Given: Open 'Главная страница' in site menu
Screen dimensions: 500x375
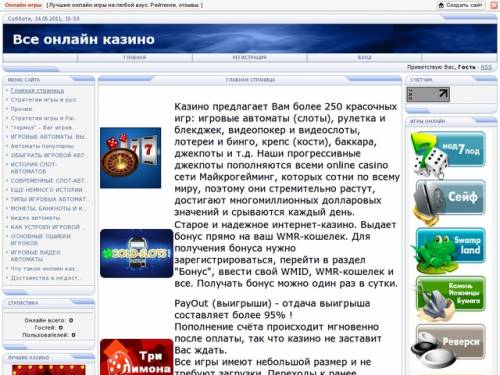Looking at the screenshot, I should [37, 91].
